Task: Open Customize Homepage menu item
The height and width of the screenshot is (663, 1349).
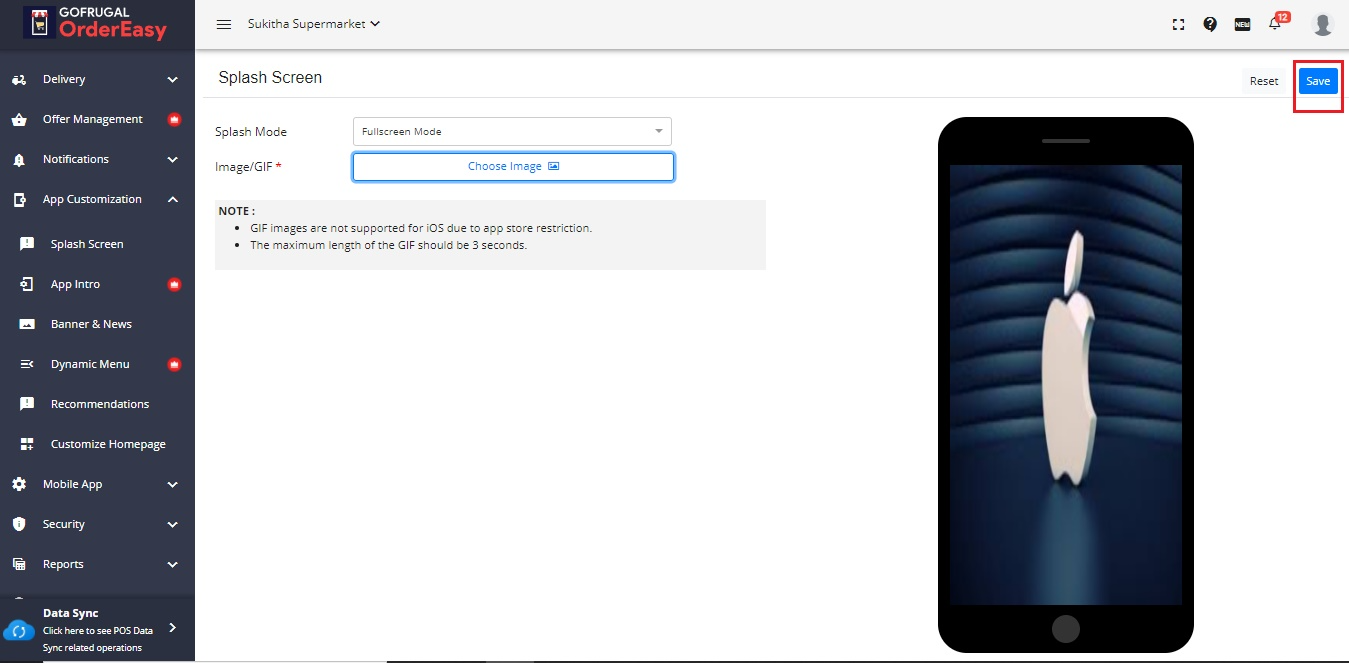Action: coord(108,444)
